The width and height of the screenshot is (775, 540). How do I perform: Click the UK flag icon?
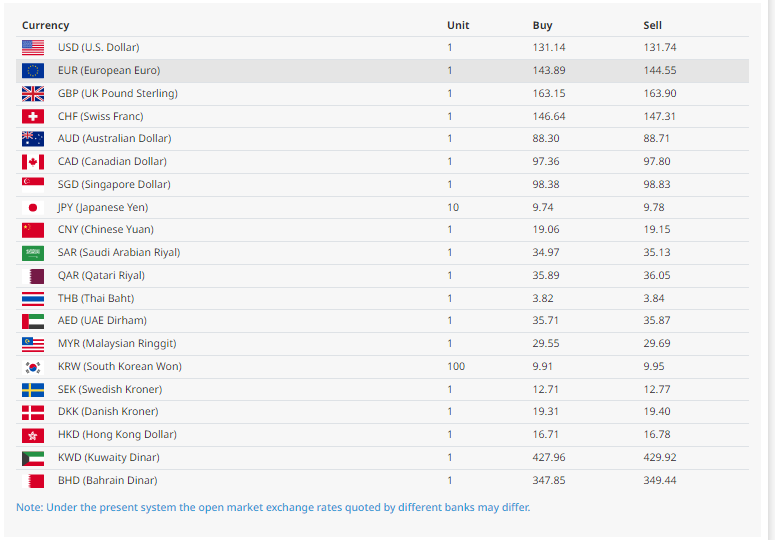pos(33,94)
